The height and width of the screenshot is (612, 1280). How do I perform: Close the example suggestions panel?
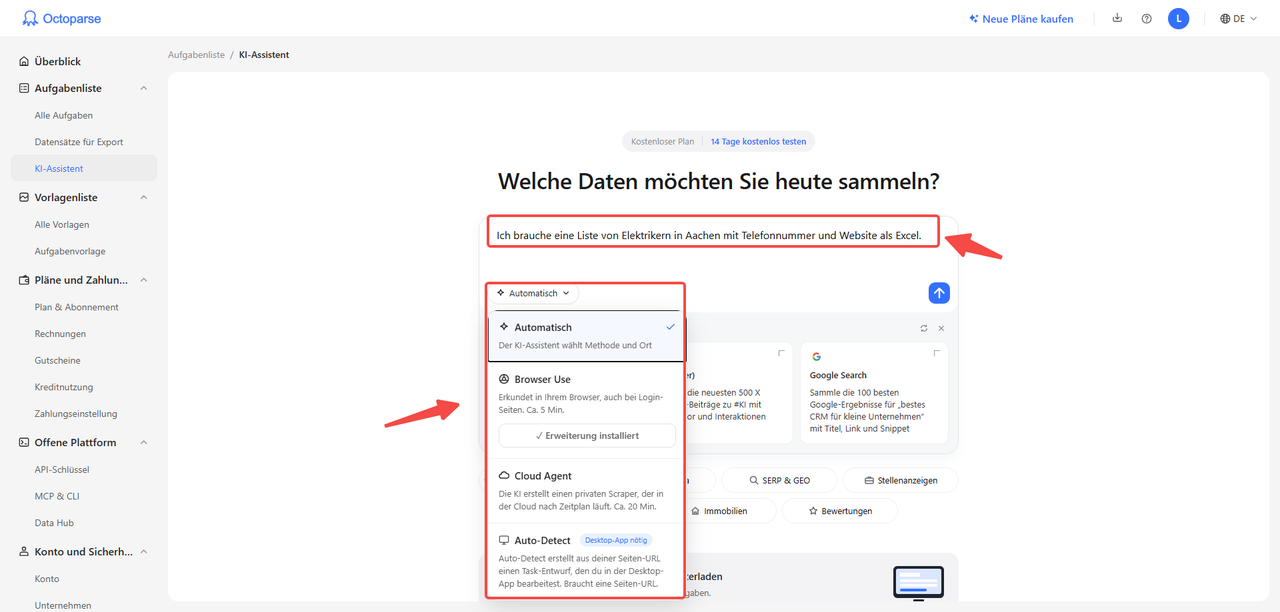[x=941, y=328]
